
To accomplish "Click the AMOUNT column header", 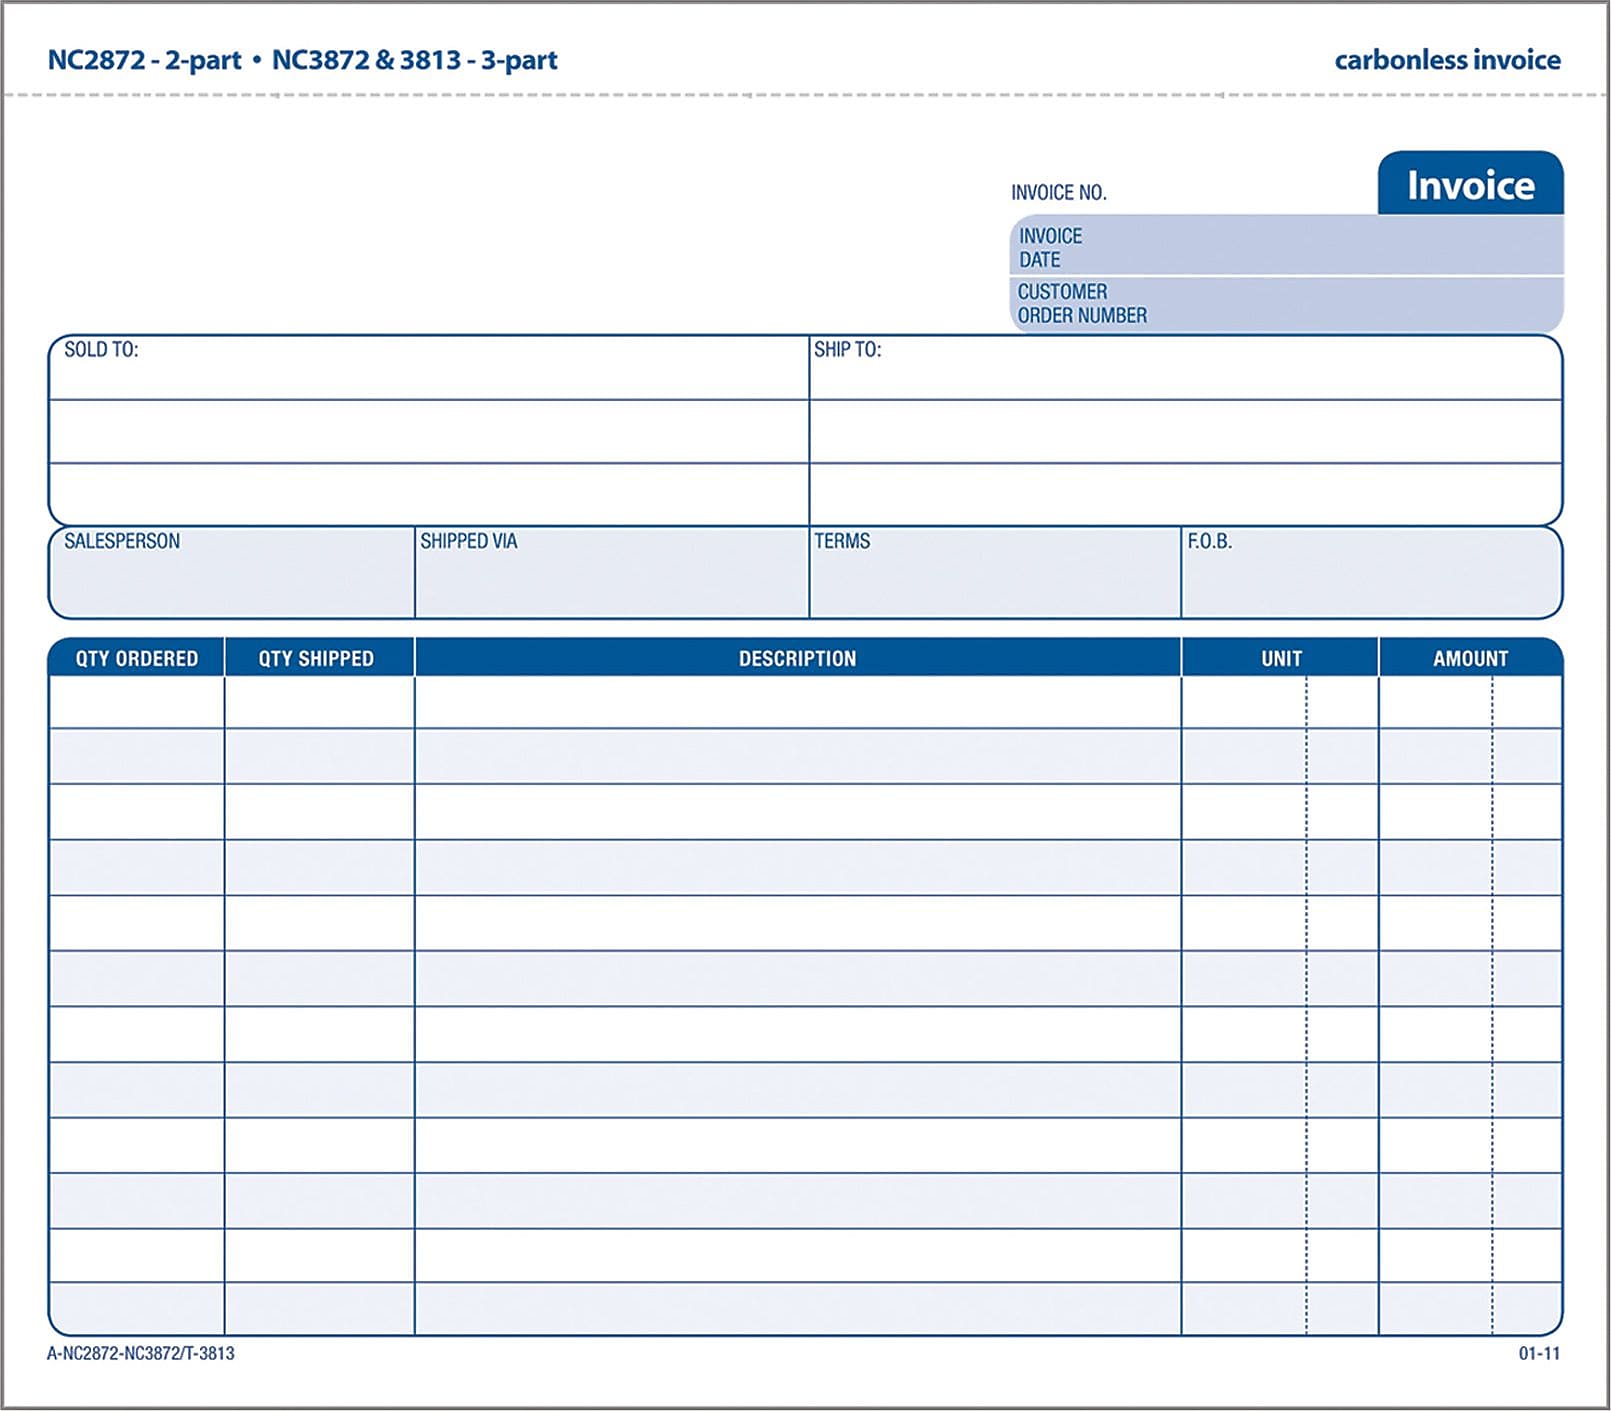I will [x=1469, y=659].
